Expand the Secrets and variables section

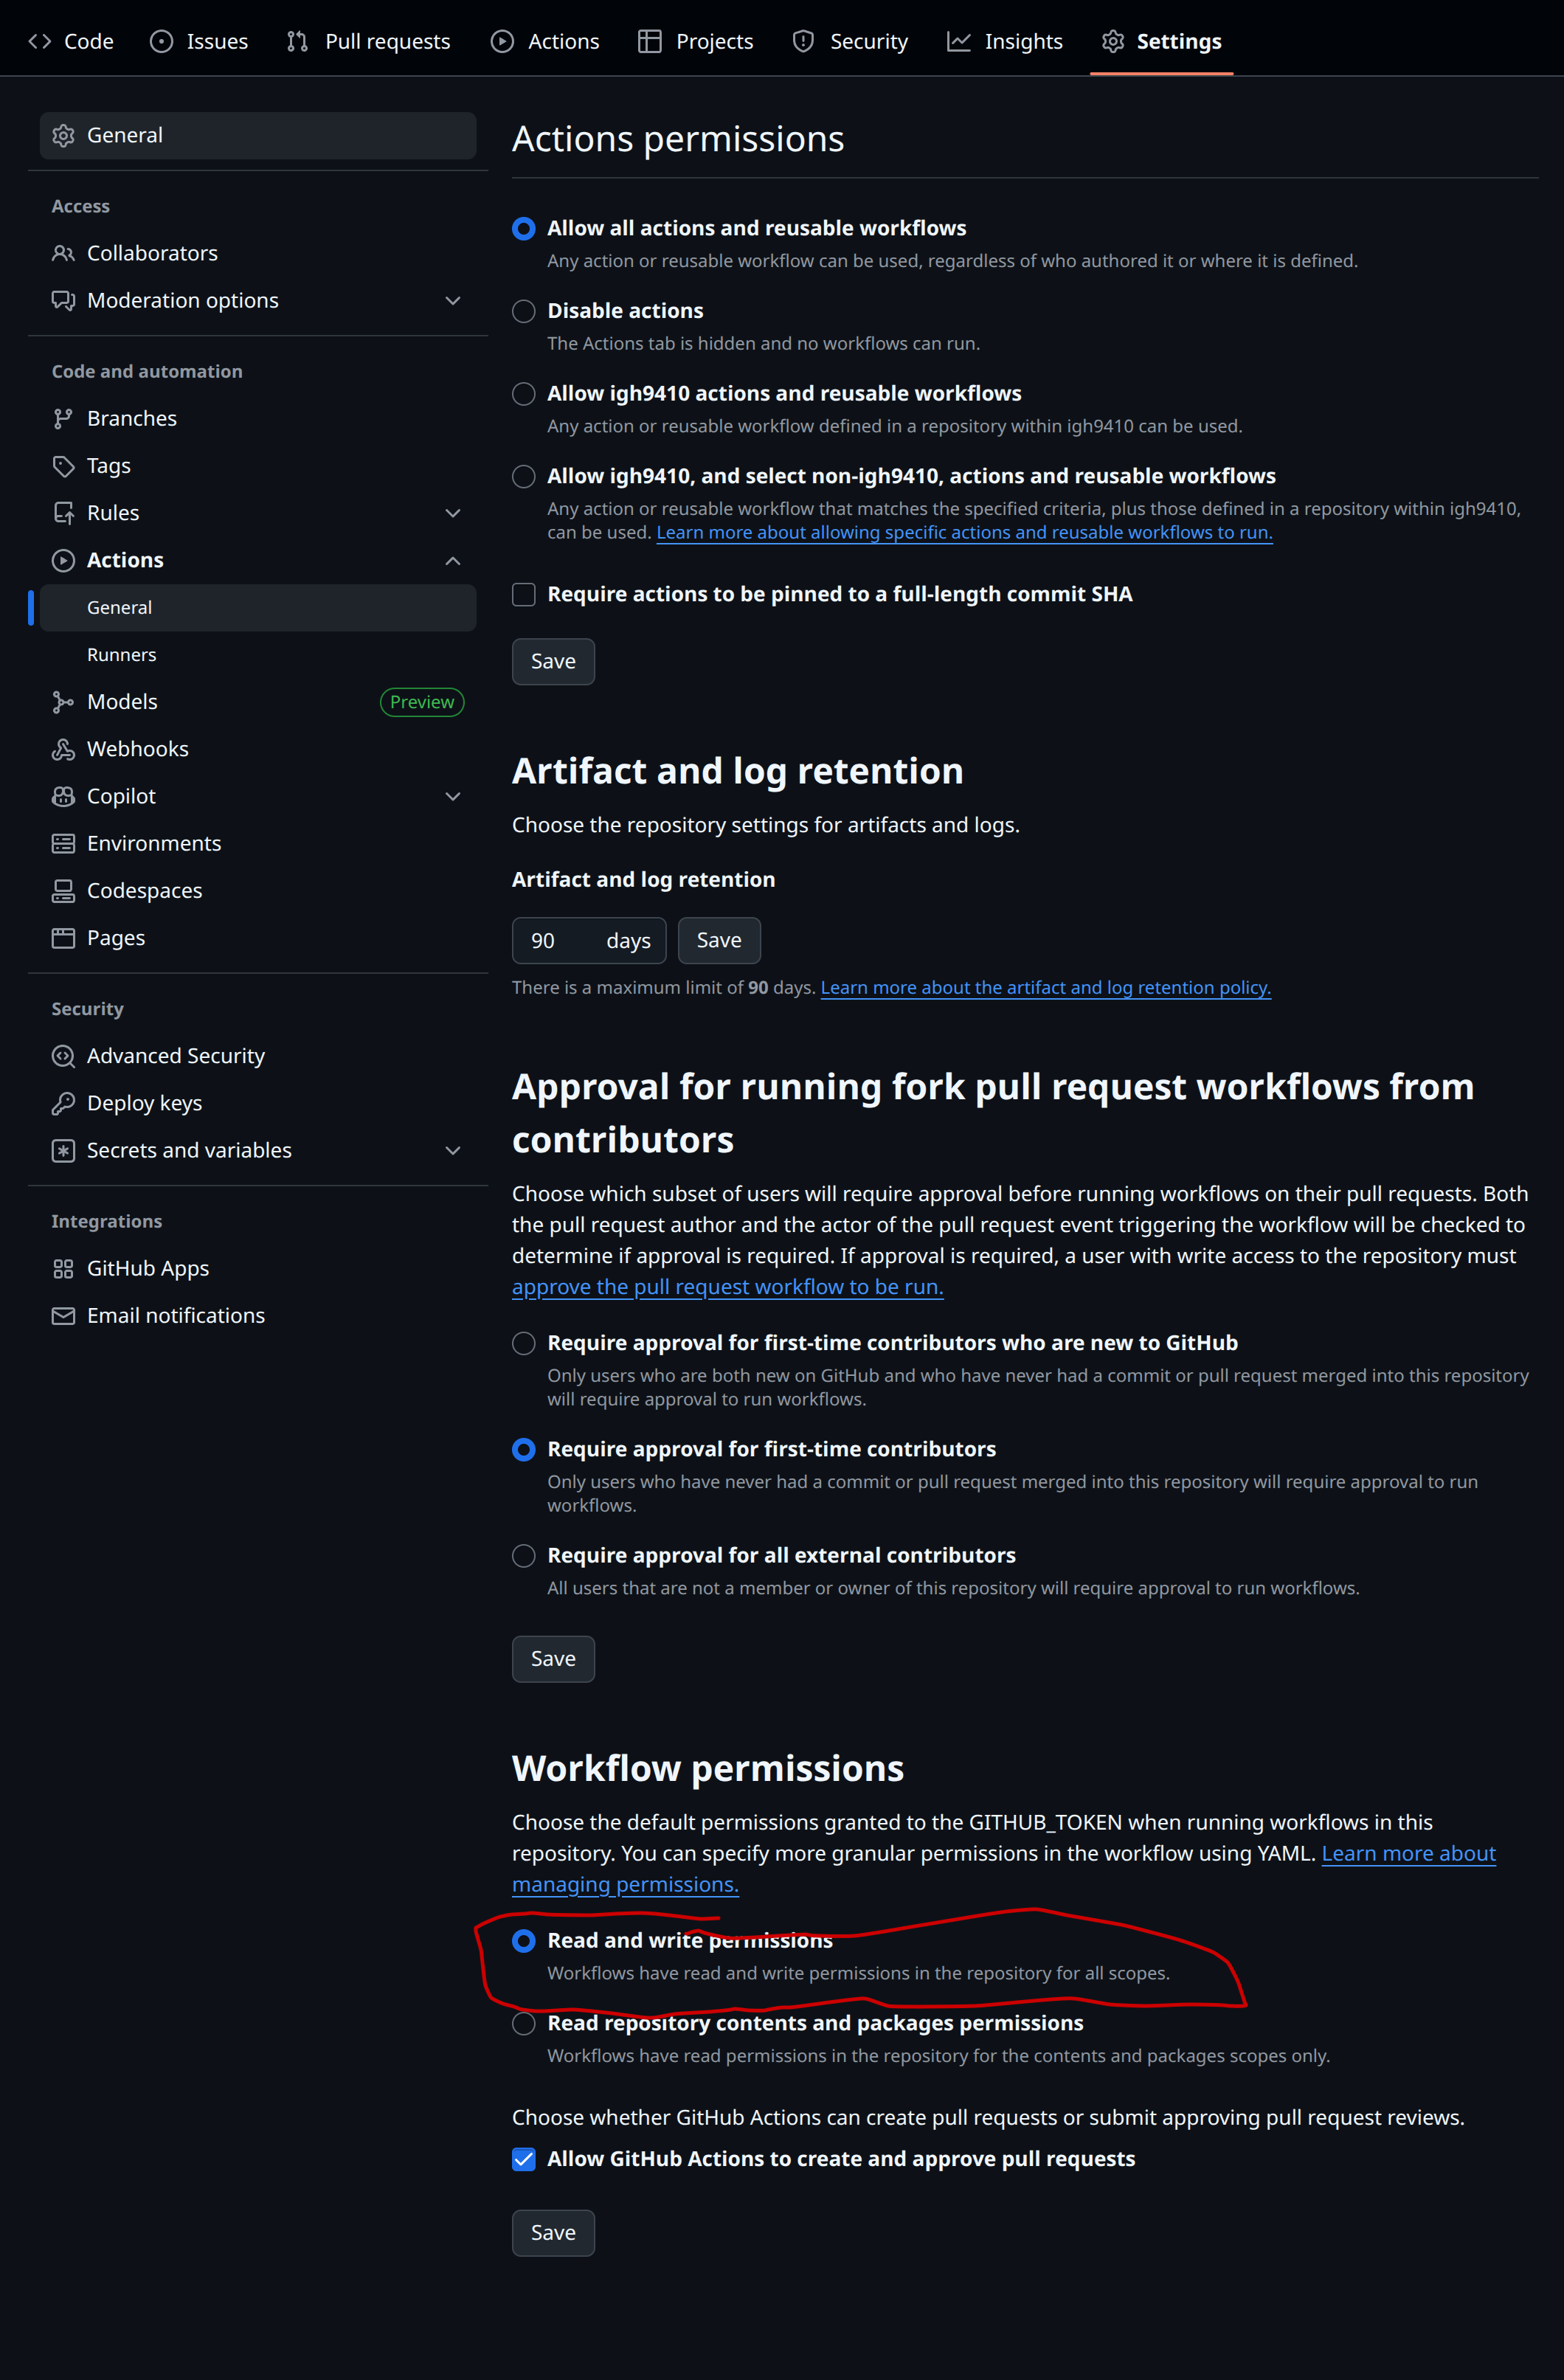tap(453, 1151)
